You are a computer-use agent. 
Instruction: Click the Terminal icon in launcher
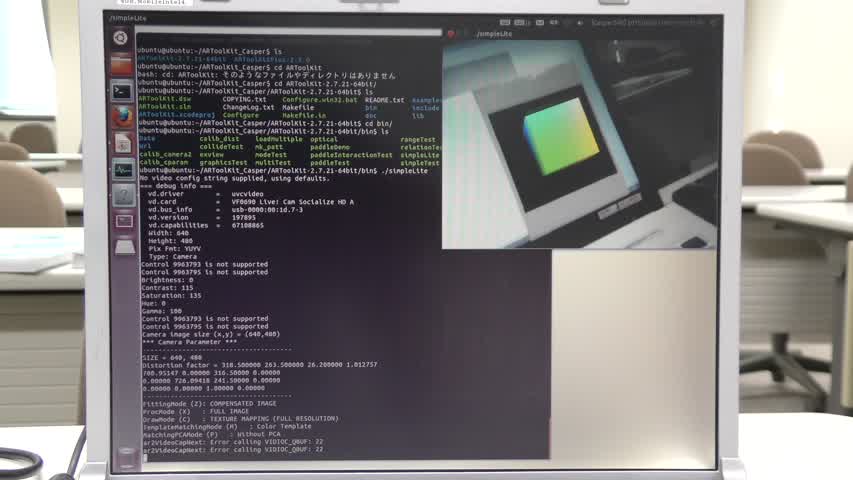(122, 91)
